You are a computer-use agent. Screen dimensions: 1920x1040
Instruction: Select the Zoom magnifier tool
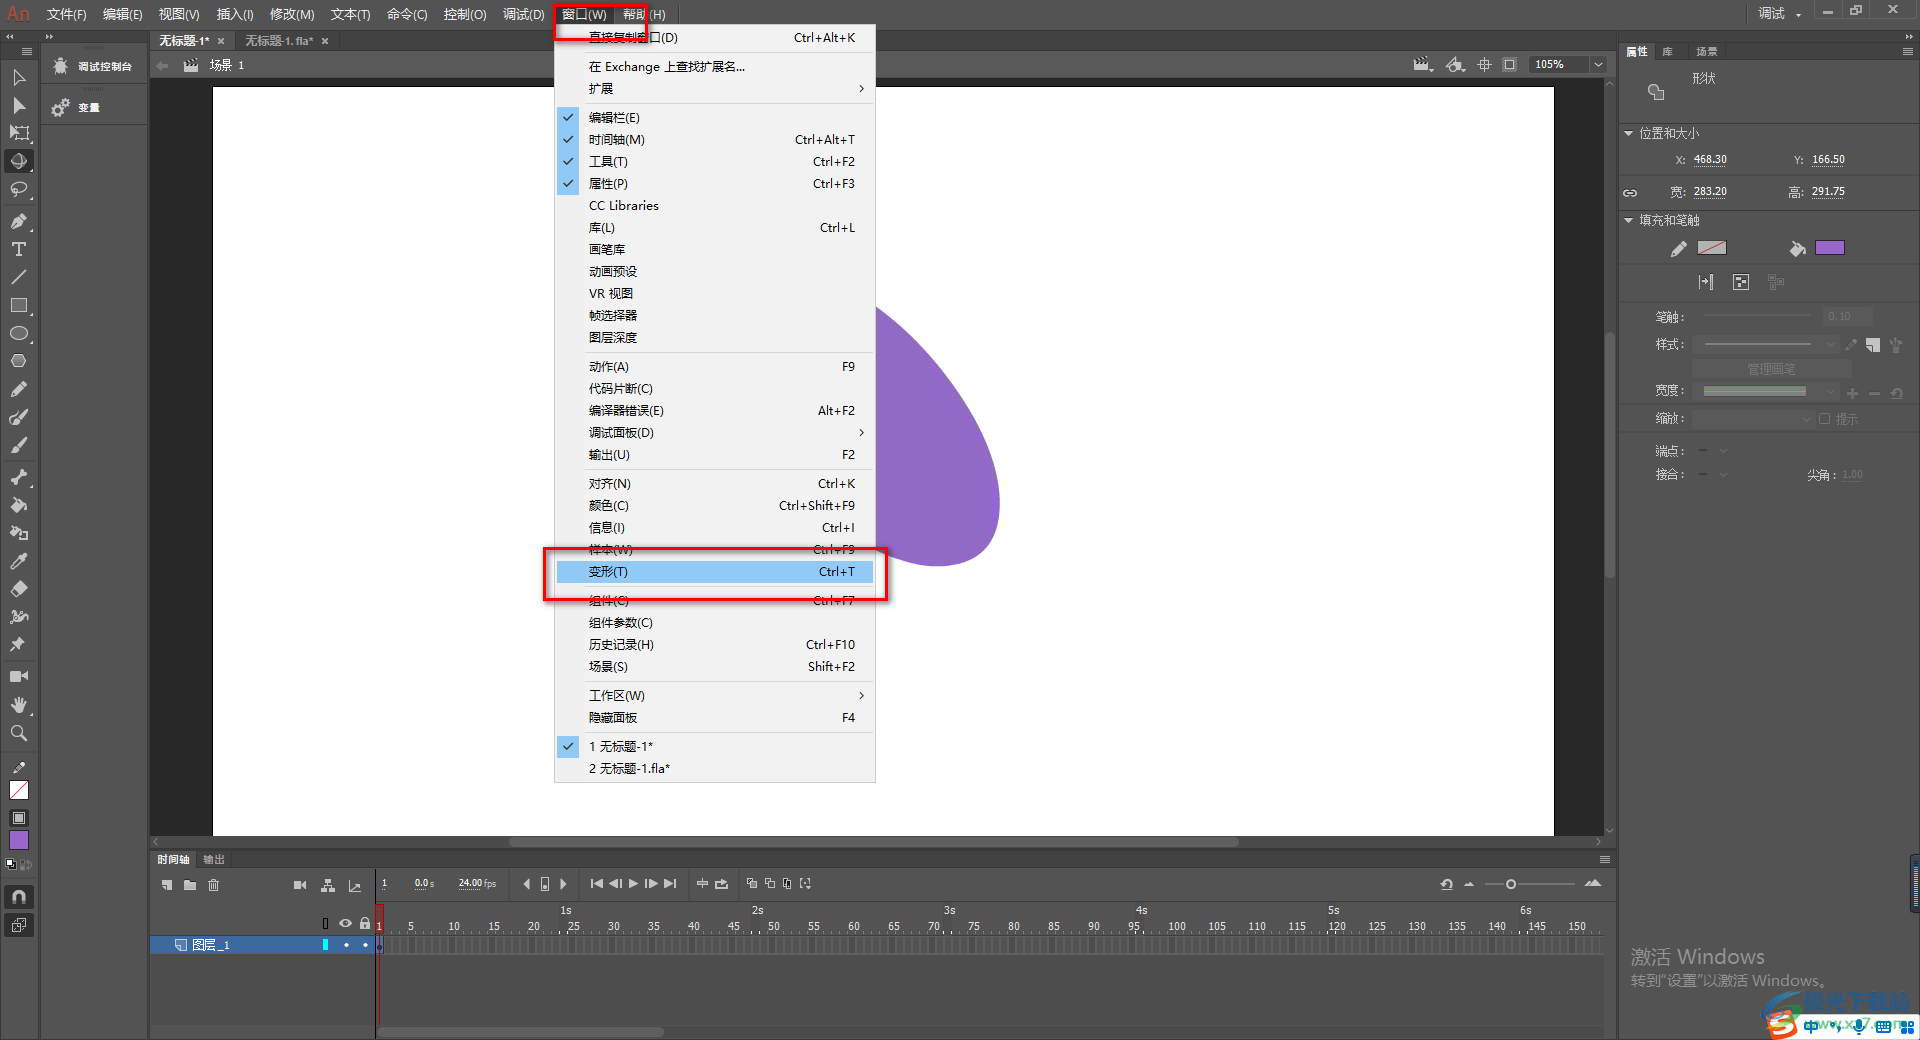[x=19, y=733]
